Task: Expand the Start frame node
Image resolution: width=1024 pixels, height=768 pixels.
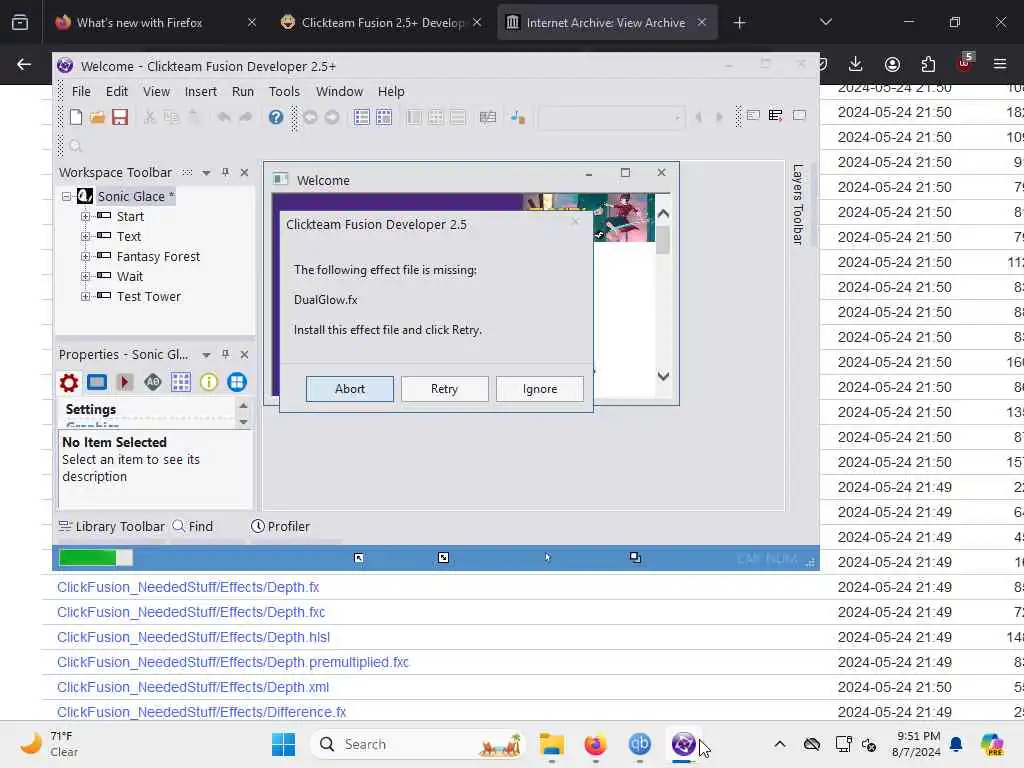Action: point(86,216)
